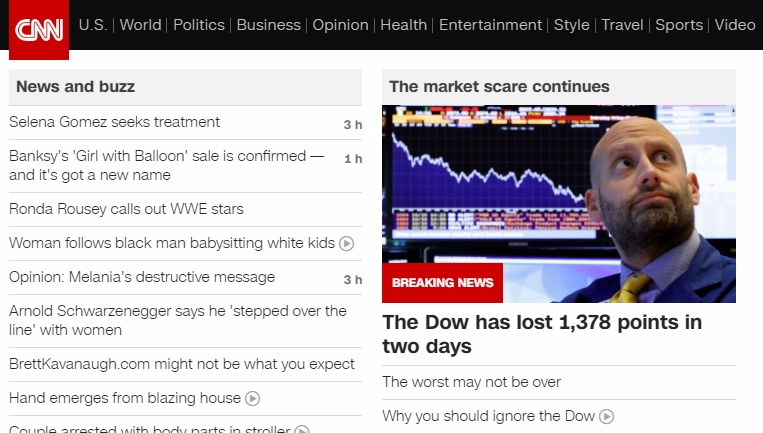Play video icon beside babysitting story
Screen dimensions: 763x433
coord(346,243)
